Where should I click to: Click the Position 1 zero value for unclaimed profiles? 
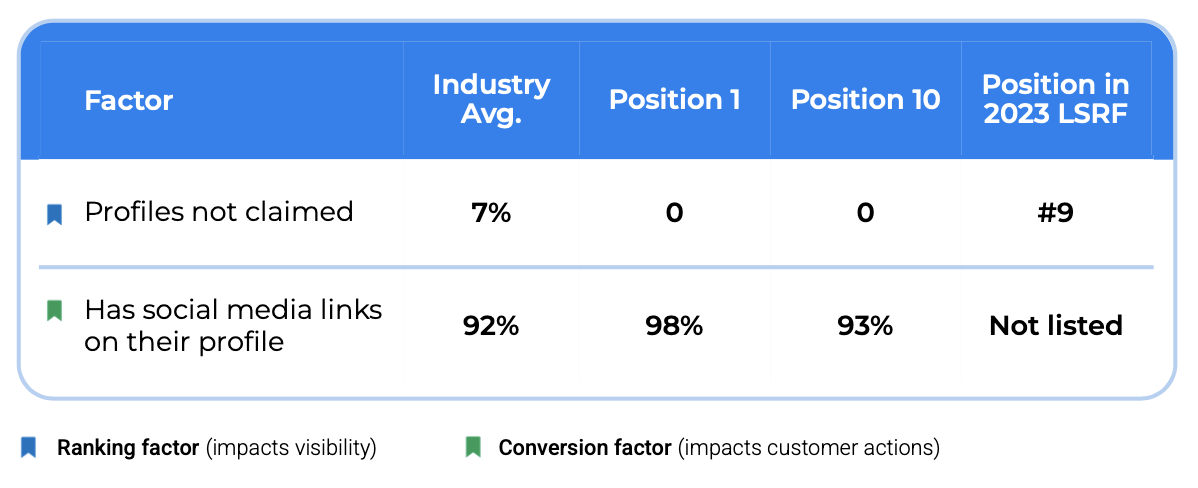click(675, 213)
